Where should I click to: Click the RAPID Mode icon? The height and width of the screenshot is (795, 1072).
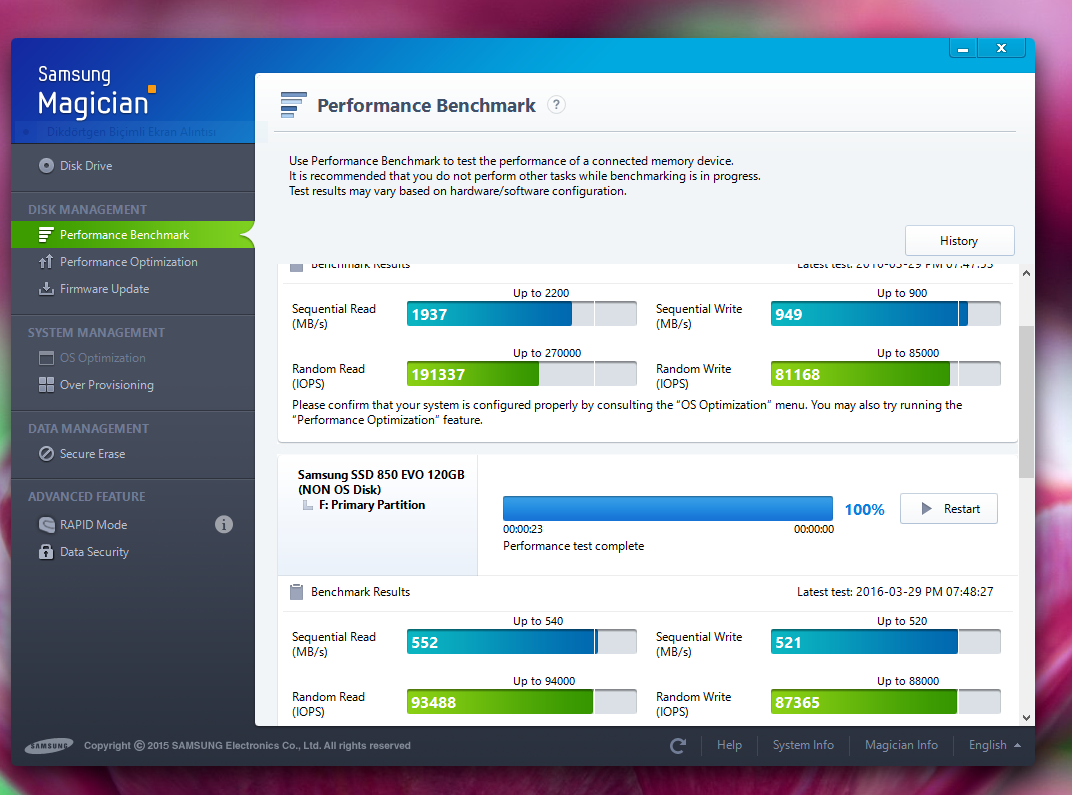(x=46, y=524)
